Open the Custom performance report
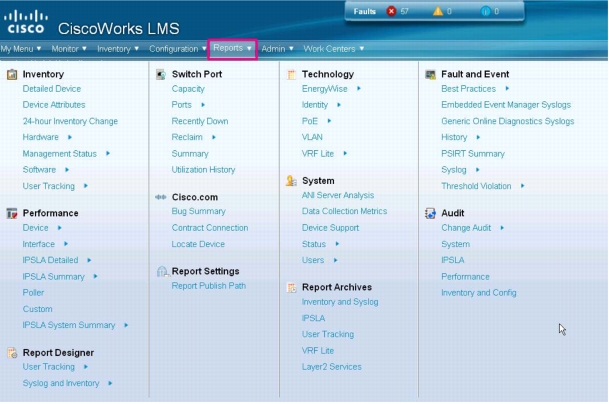The height and width of the screenshot is (404, 609). pyautogui.click(x=37, y=309)
